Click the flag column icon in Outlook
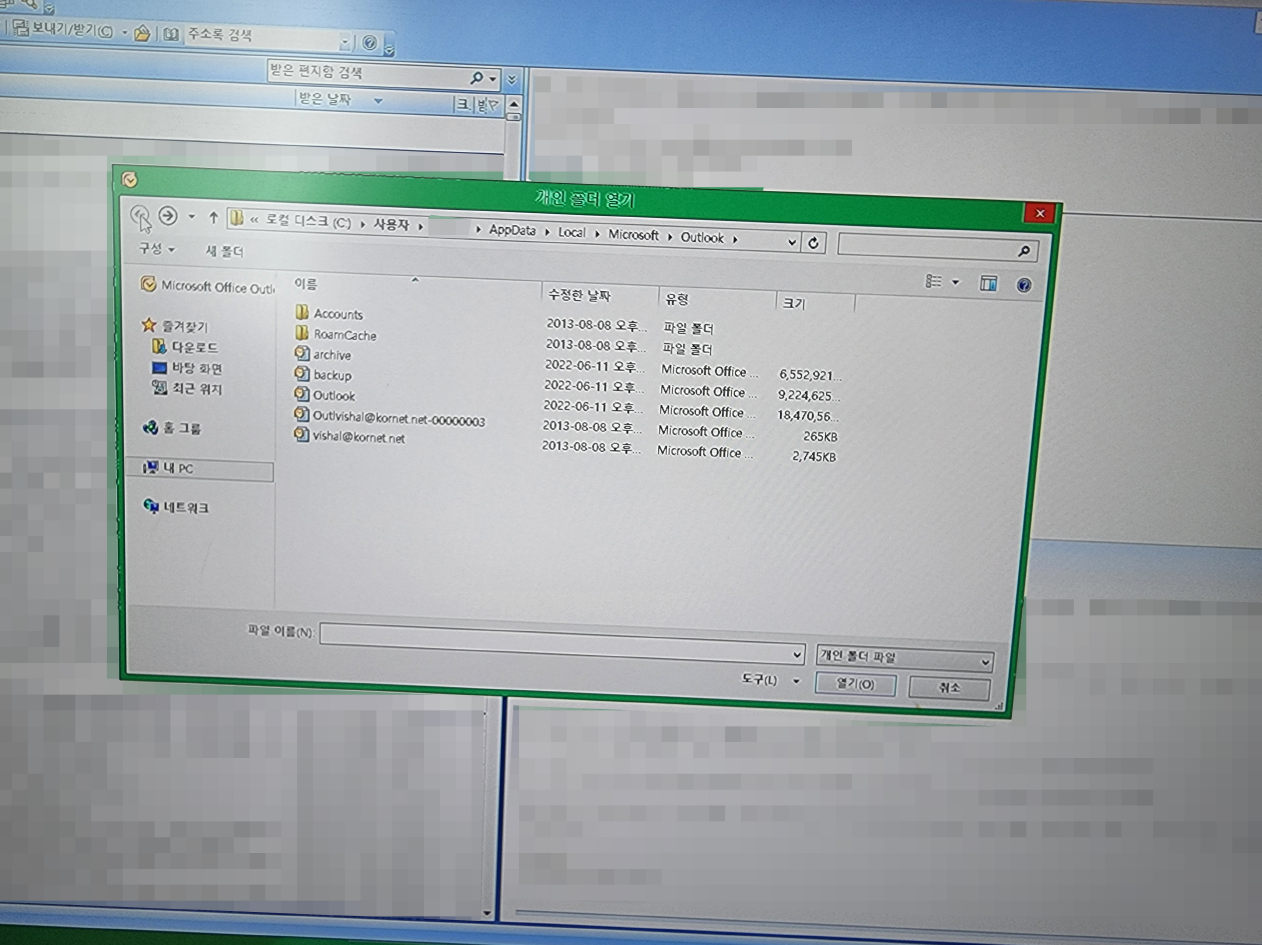Screen dimensions: 1262x945 [494, 104]
